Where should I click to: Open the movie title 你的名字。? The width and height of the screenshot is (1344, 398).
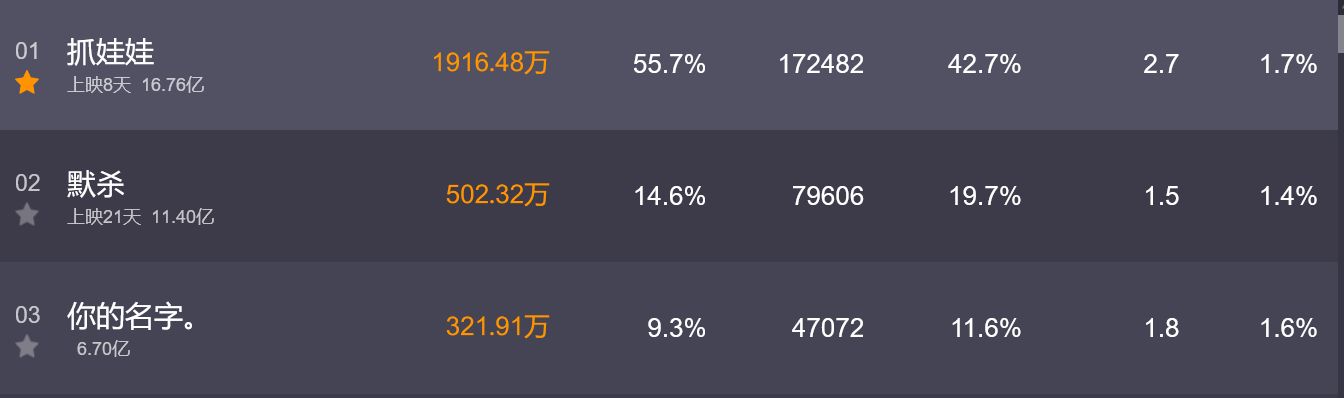pos(132,316)
